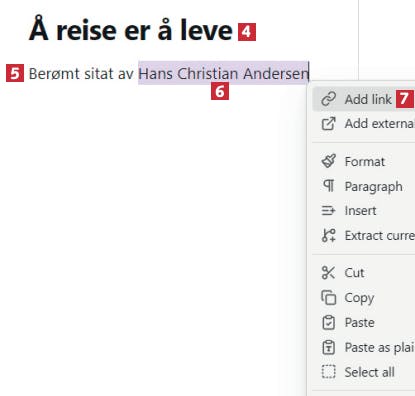The width and height of the screenshot is (415, 396).
Task: Click the Paragraph pilcrow icon
Action: coord(328,186)
